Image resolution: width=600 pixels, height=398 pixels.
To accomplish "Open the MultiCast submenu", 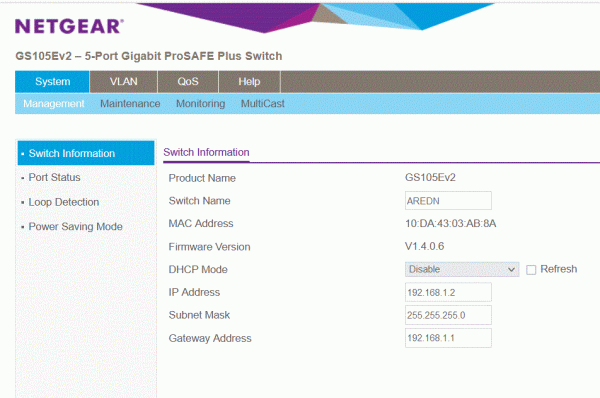I will [262, 104].
